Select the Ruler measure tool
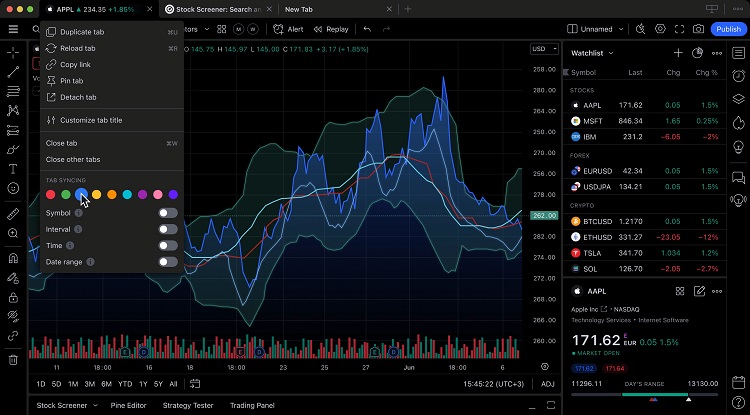 point(13,213)
